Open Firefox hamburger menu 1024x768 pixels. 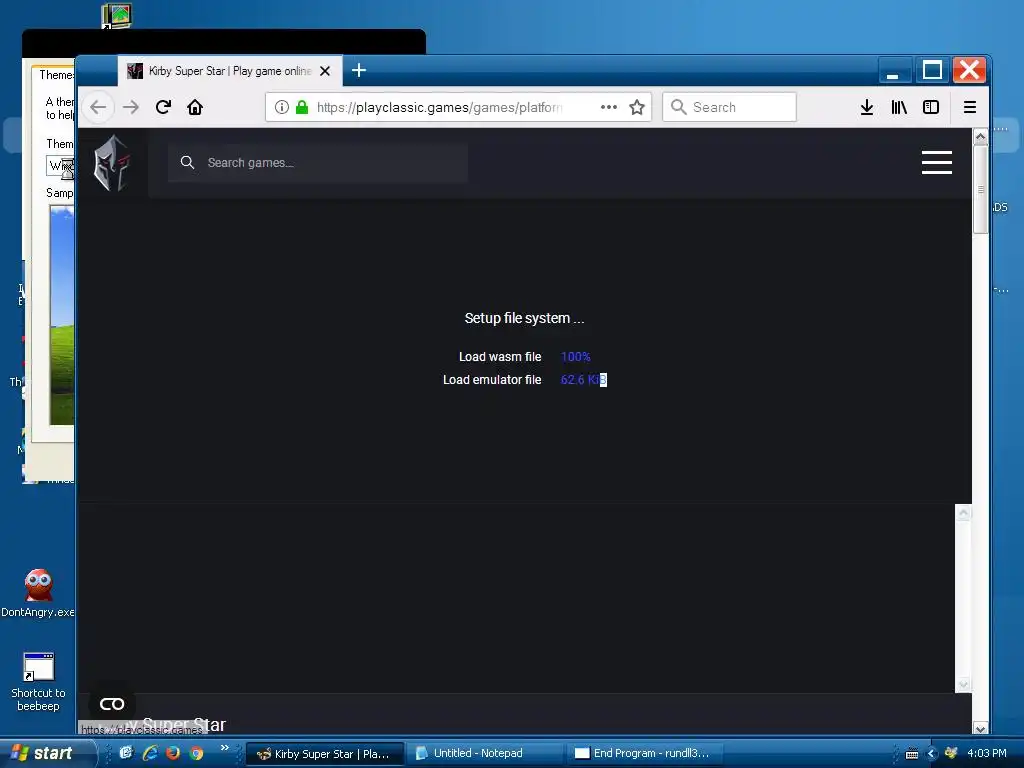tap(970, 107)
